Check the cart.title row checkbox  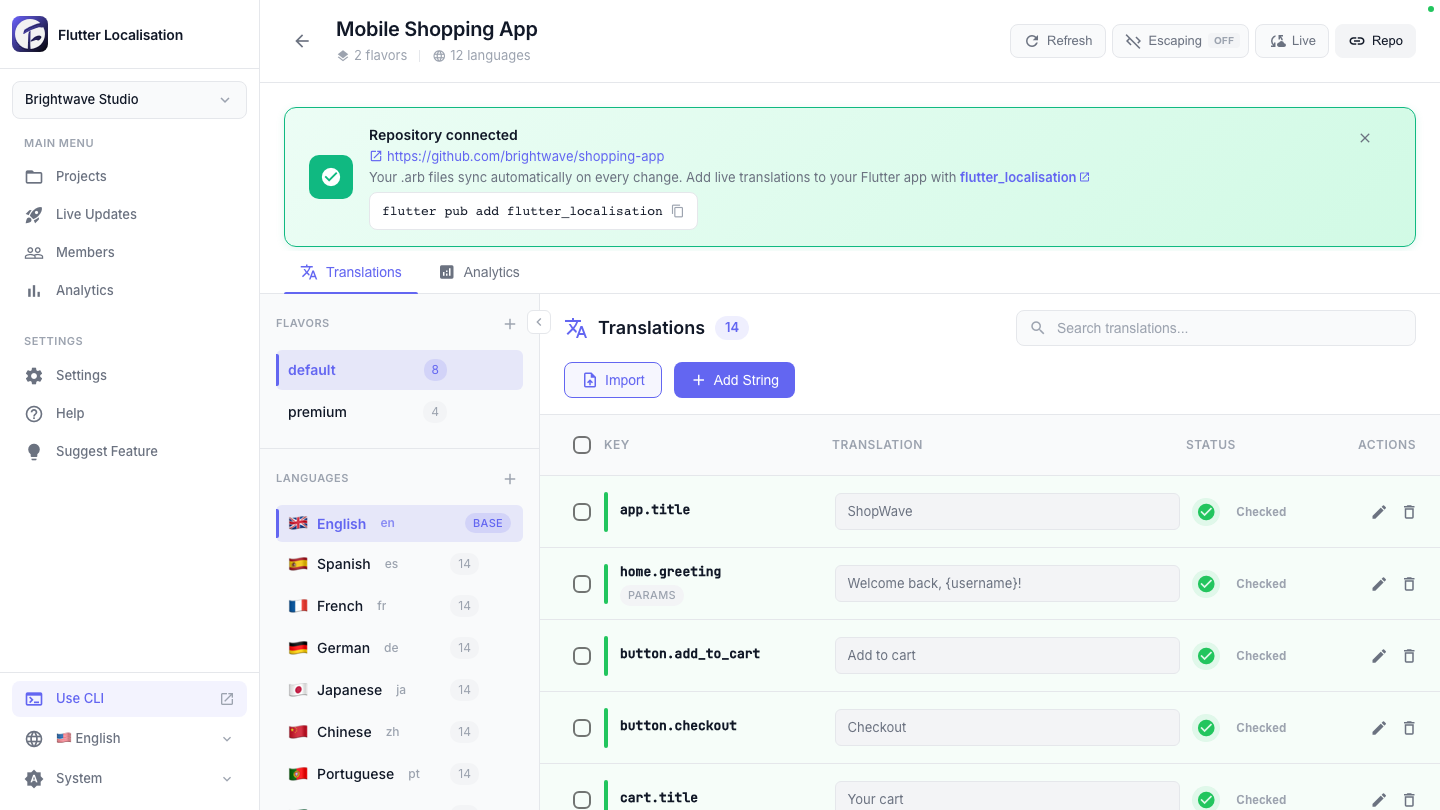[582, 800]
